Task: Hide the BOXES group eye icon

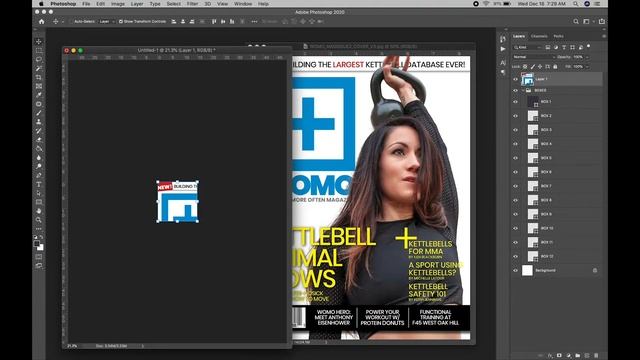Action: click(x=515, y=91)
